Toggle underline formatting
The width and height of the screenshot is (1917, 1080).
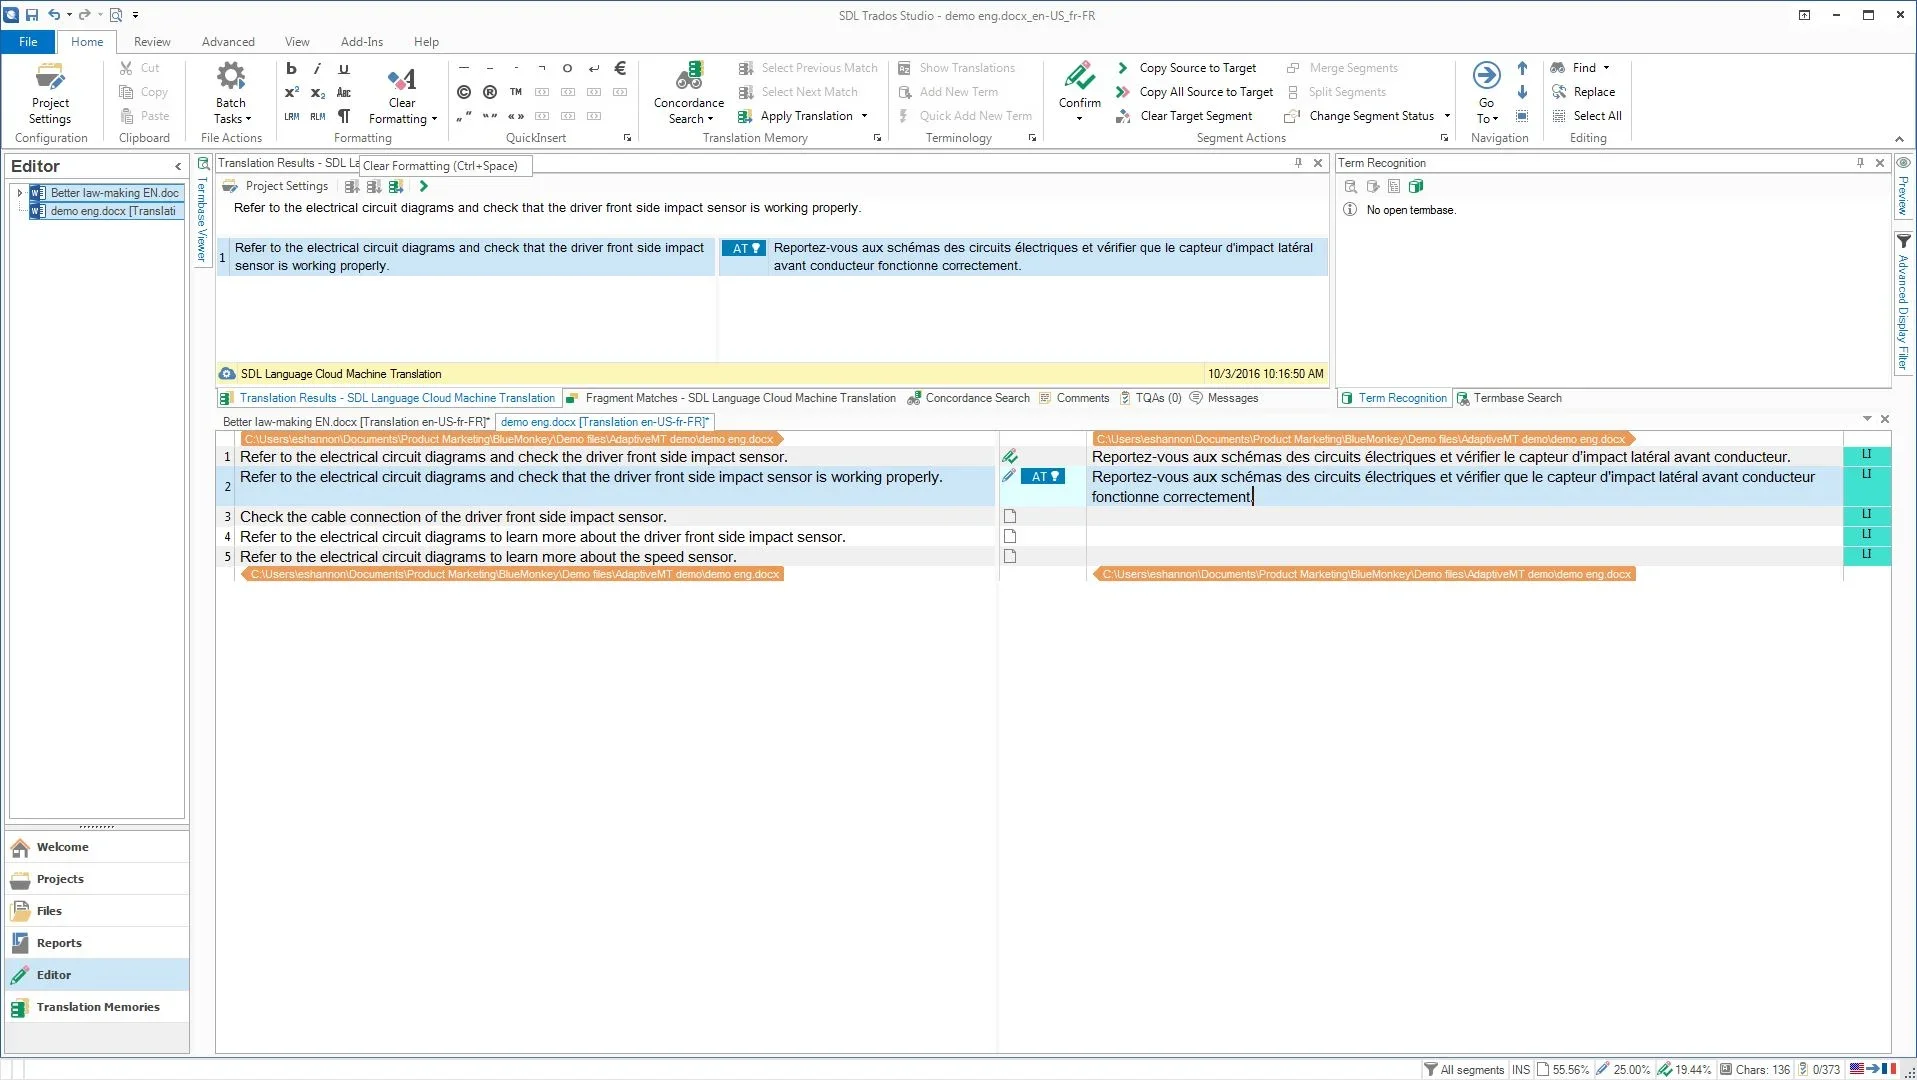point(343,68)
